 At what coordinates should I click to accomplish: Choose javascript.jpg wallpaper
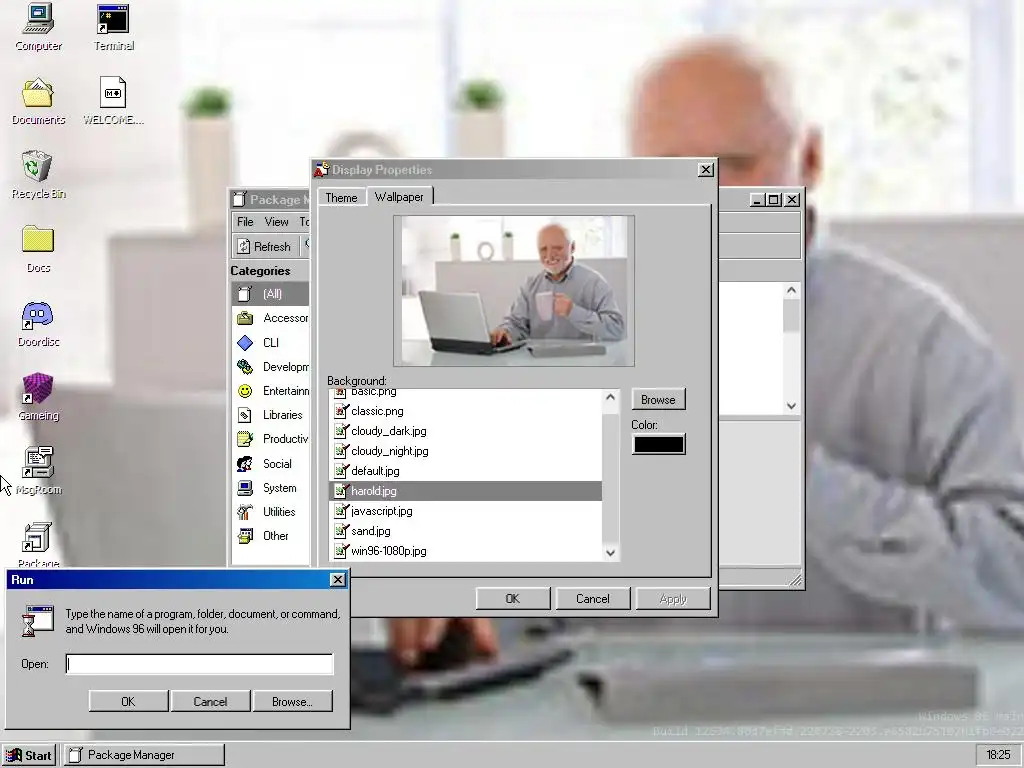(466, 511)
